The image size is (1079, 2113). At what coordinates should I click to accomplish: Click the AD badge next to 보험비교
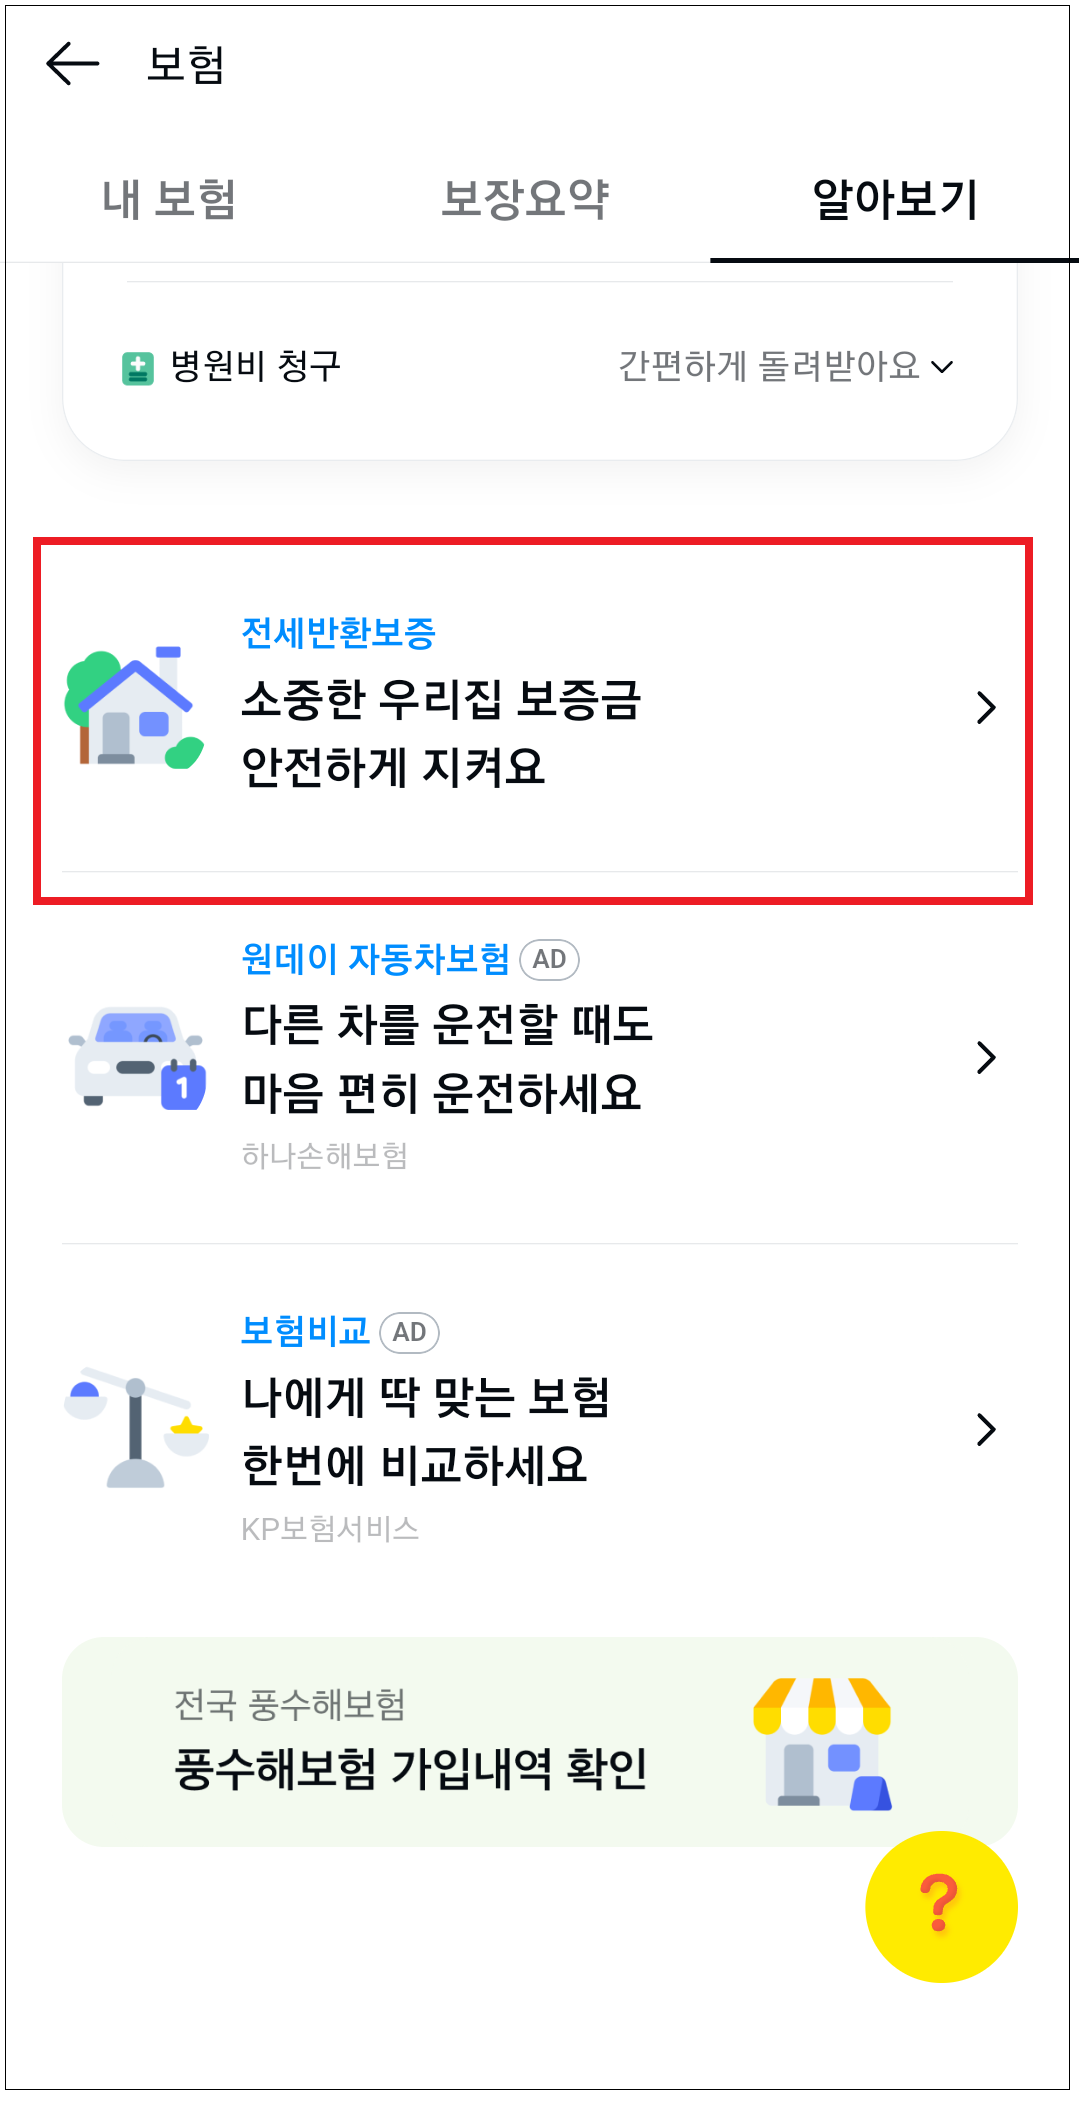click(x=410, y=1331)
